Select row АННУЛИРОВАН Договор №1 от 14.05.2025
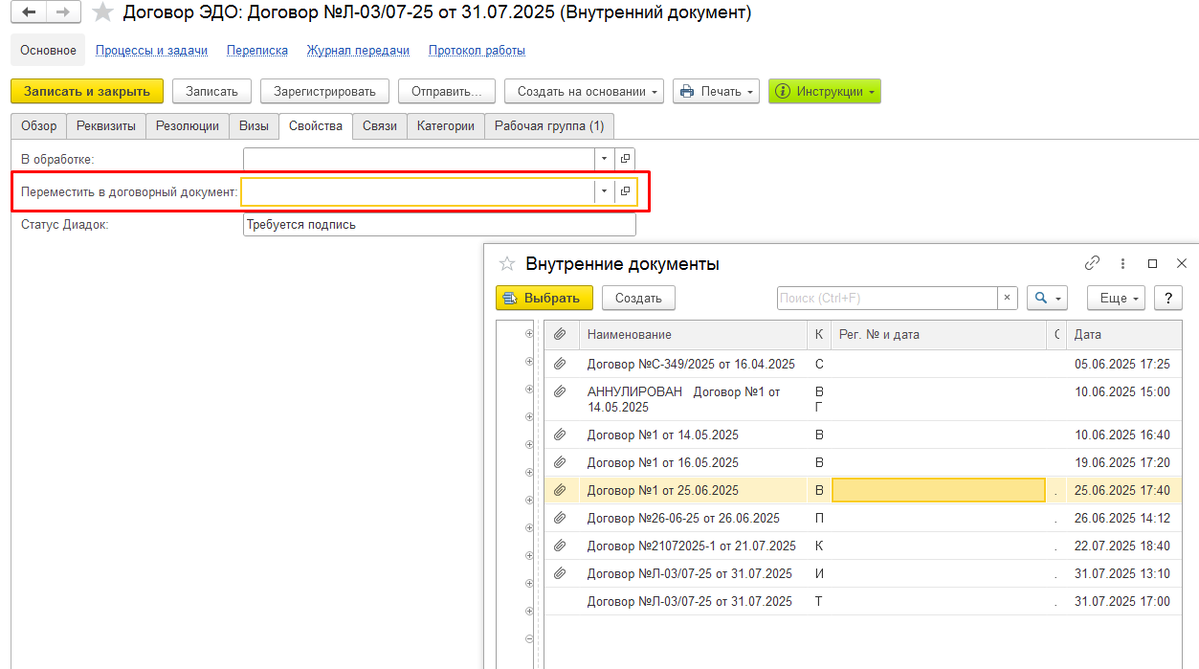The width and height of the screenshot is (1199, 669). tap(863, 399)
